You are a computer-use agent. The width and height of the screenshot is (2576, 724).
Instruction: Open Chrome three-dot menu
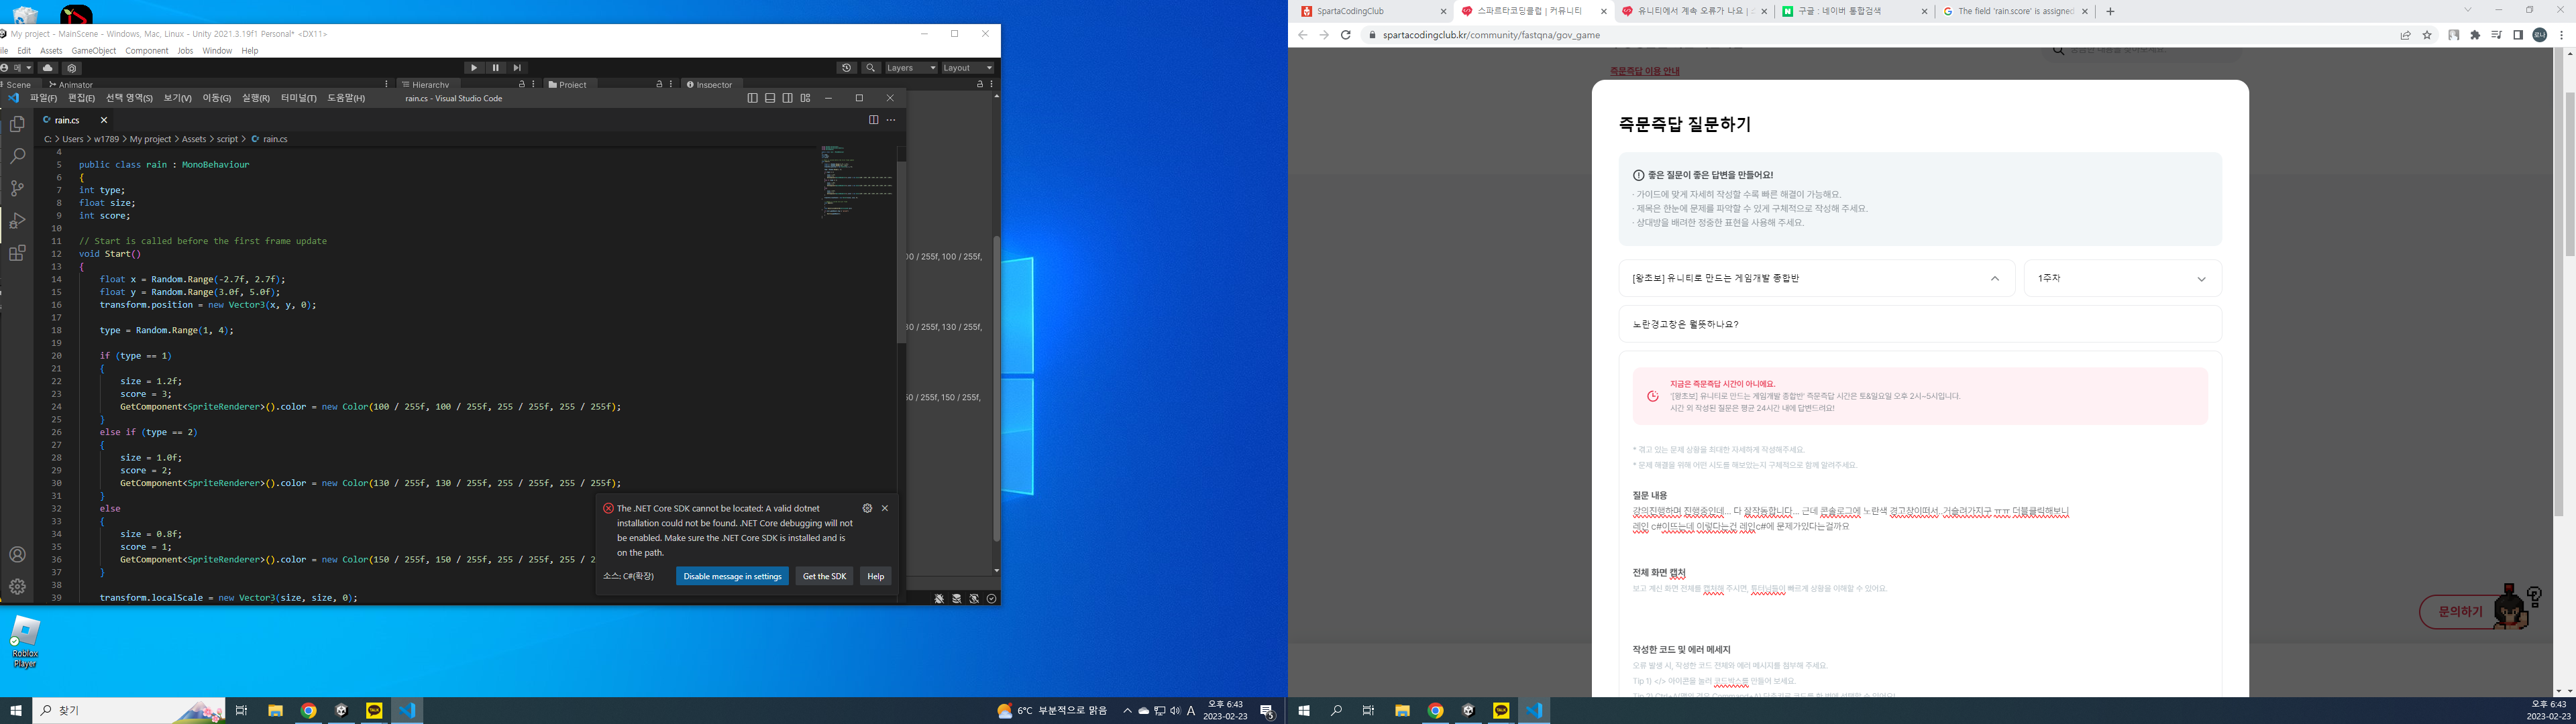click(x=2561, y=35)
